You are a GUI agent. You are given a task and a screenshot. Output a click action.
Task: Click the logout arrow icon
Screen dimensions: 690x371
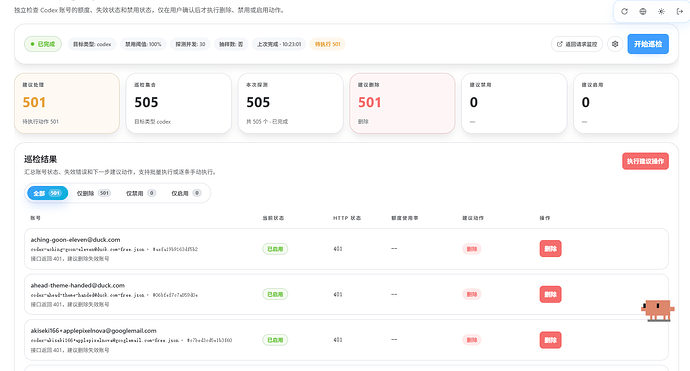coord(679,11)
